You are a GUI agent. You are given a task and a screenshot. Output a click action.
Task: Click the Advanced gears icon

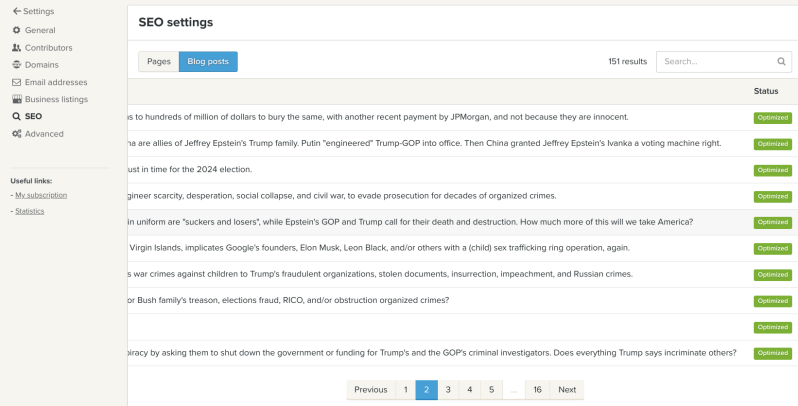(x=16, y=133)
